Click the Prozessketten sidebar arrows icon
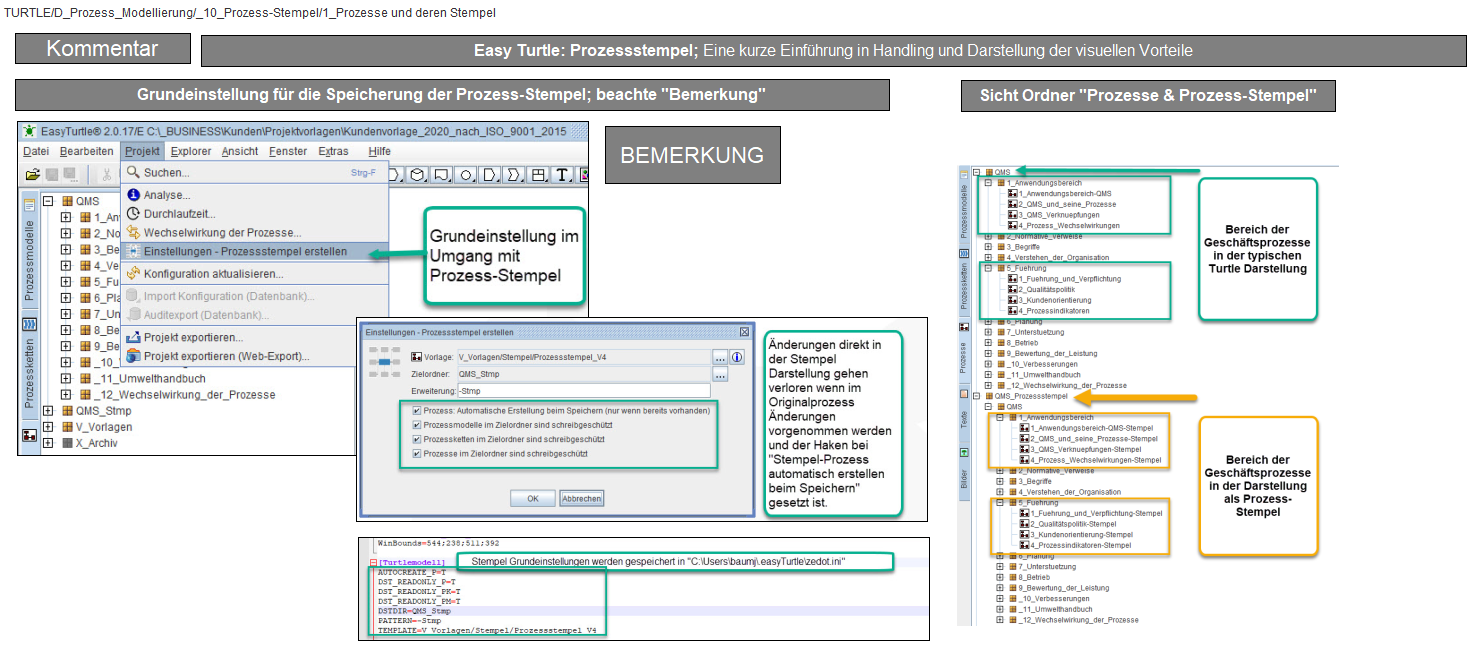 coord(29,324)
